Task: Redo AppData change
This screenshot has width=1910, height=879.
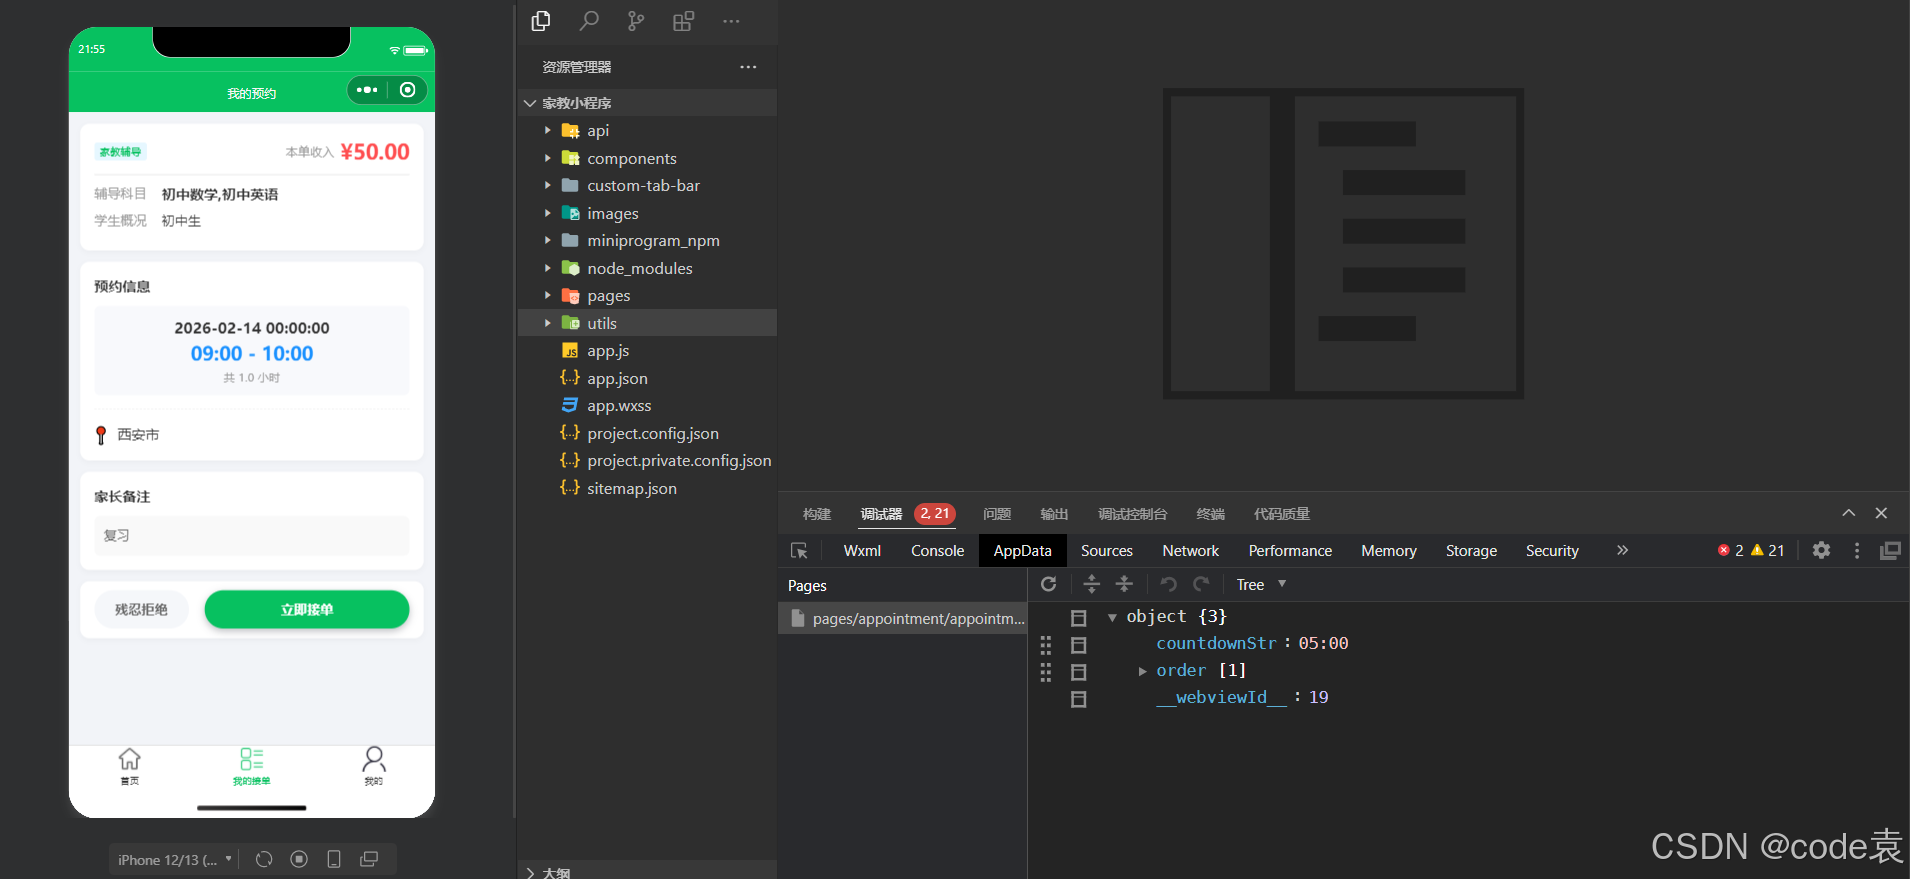Action: click(1201, 584)
